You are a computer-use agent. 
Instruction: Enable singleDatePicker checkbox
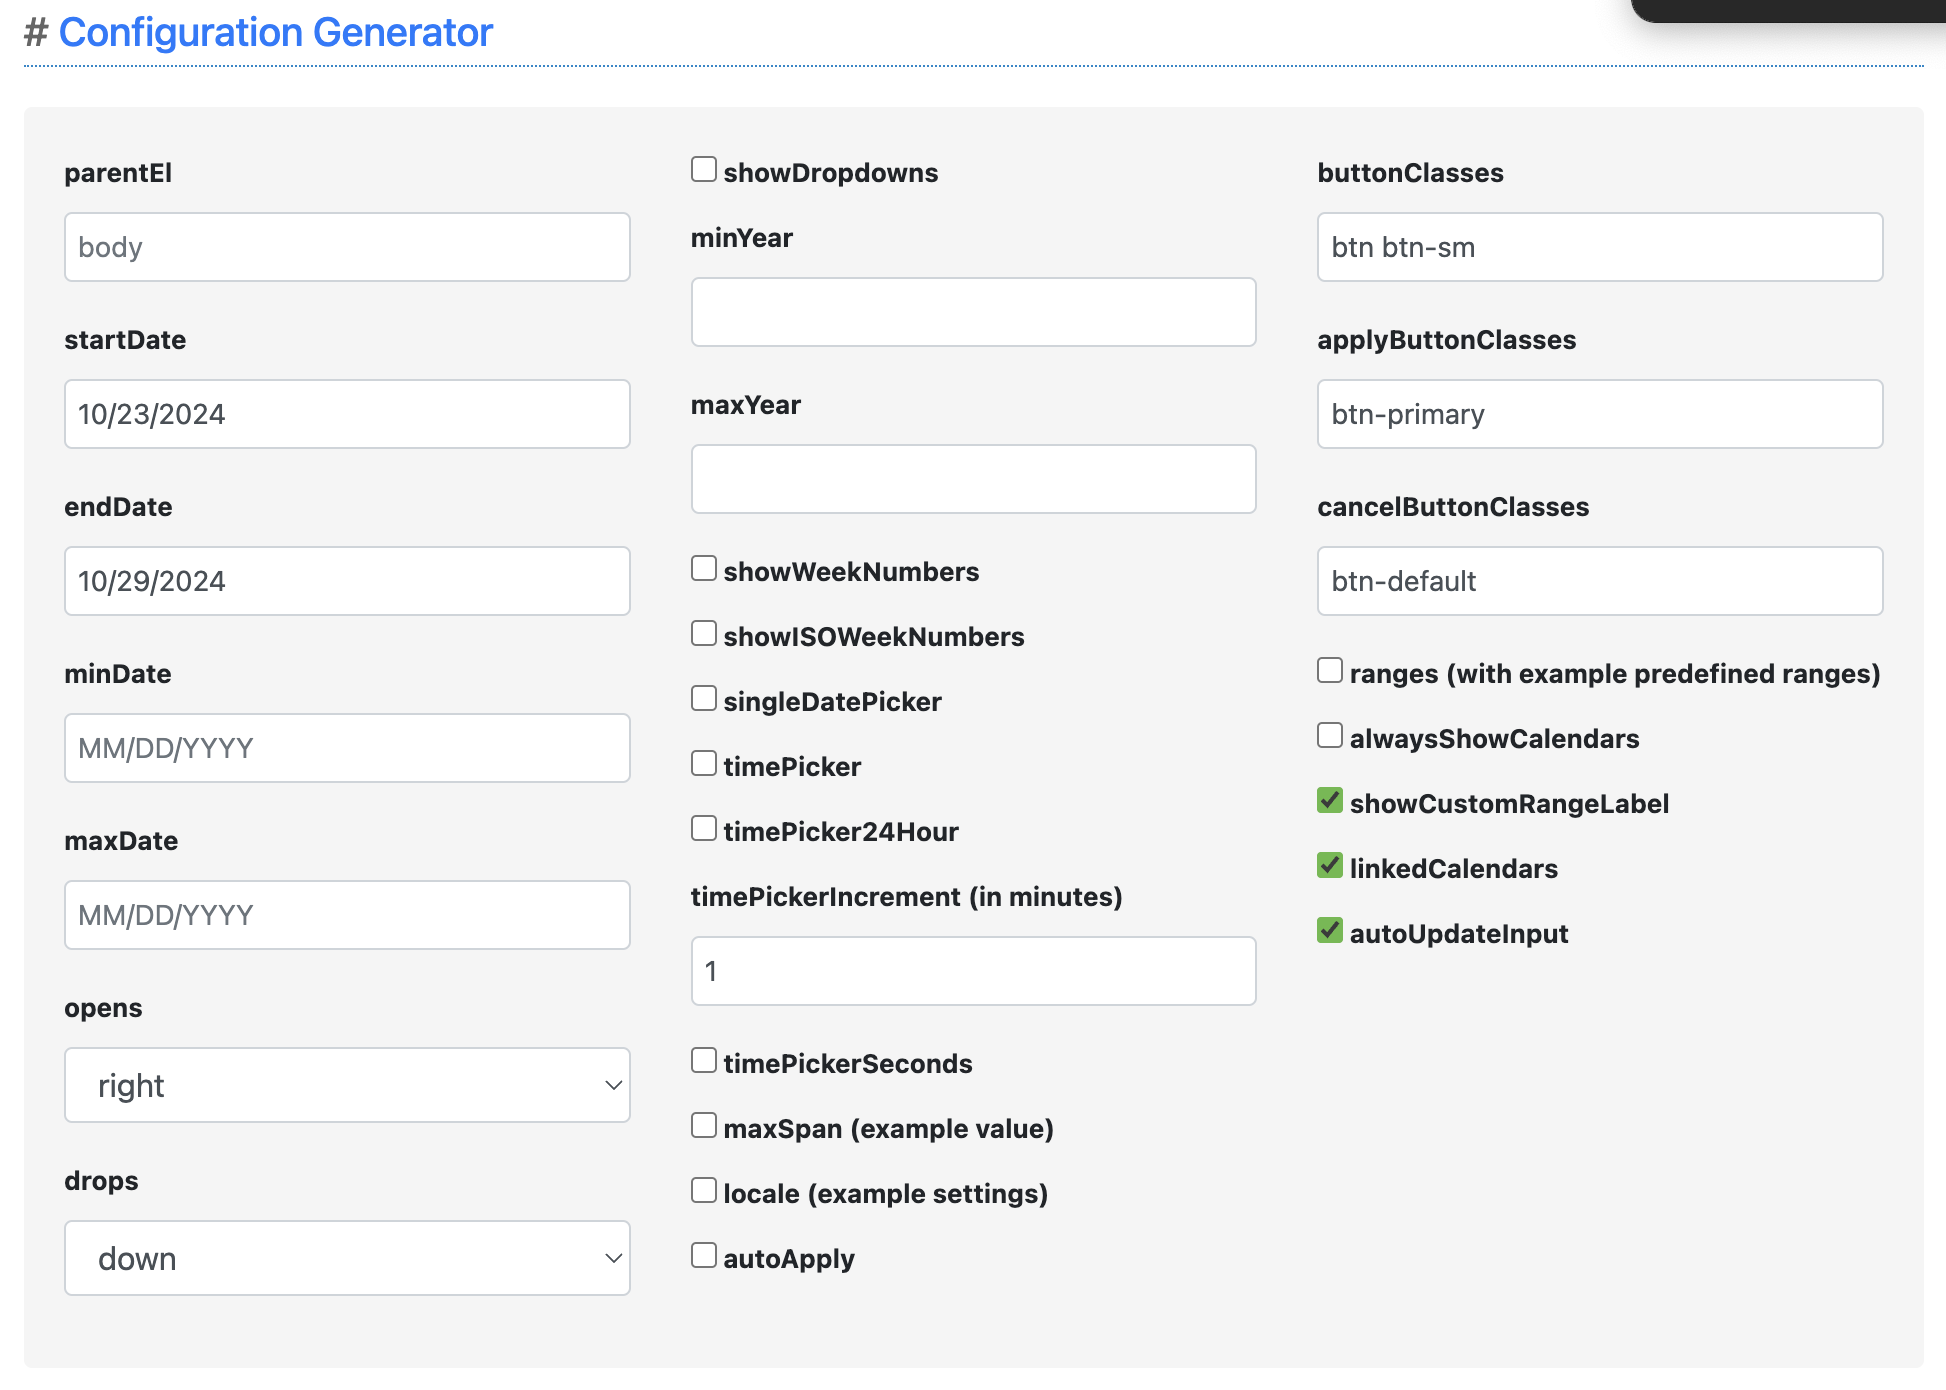tap(704, 698)
